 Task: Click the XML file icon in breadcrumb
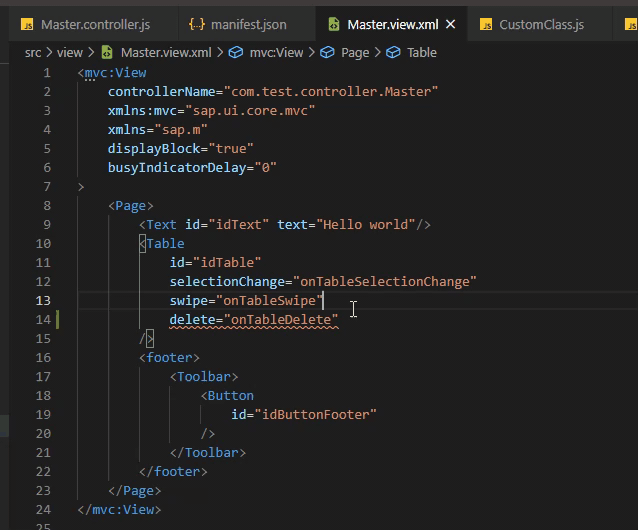pos(107,53)
